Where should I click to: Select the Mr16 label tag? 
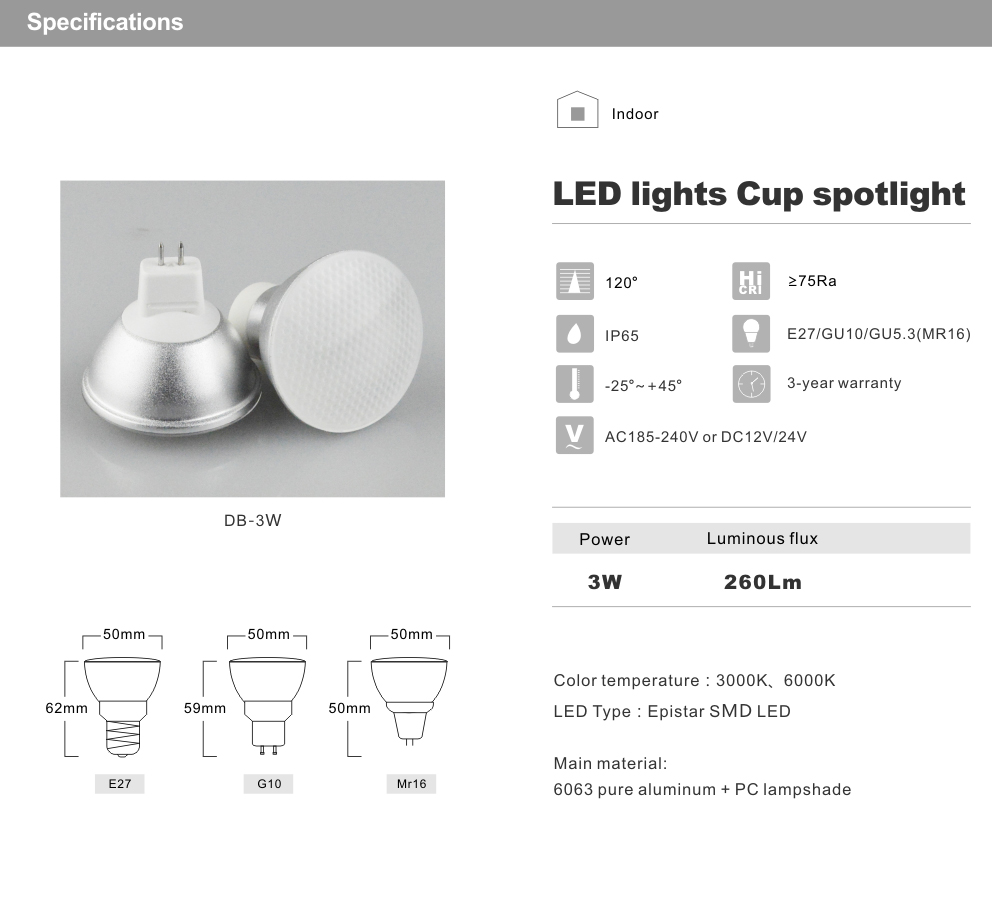411,784
